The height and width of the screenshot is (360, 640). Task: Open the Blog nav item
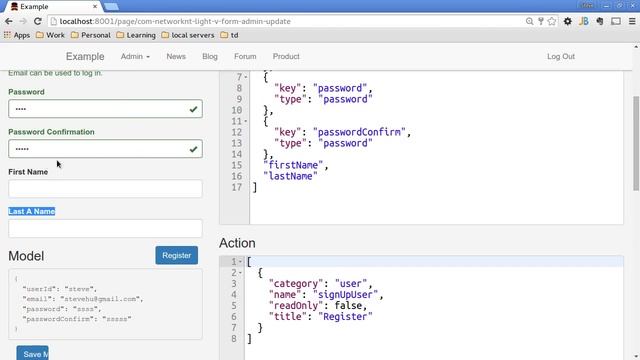[210, 56]
